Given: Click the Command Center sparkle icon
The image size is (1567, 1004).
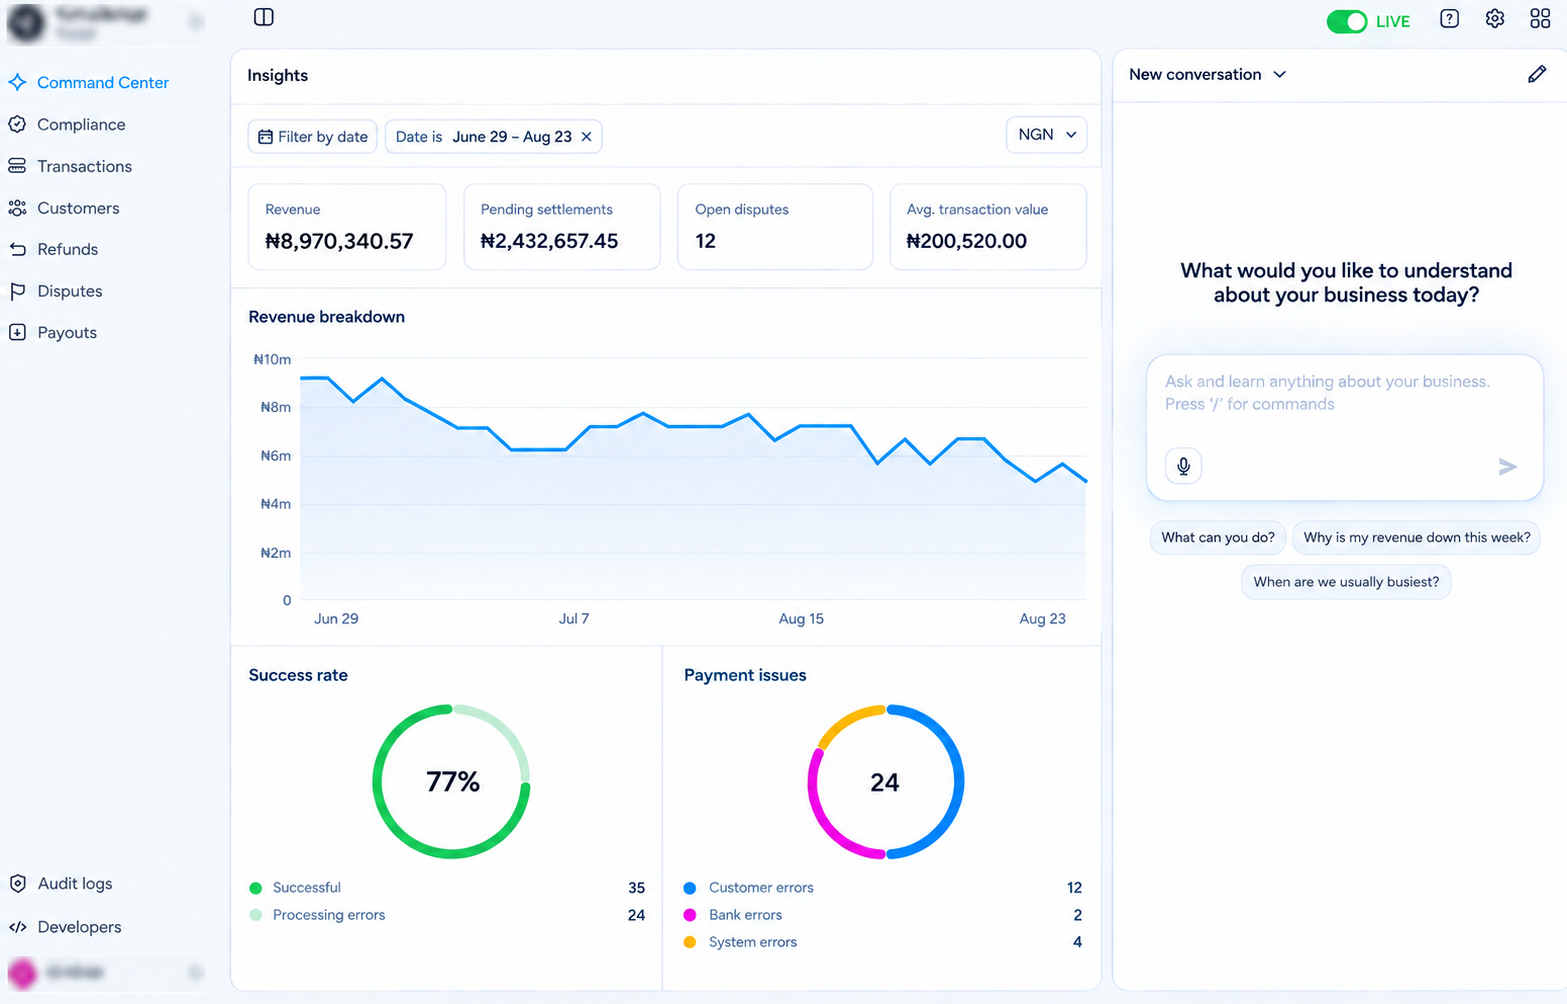Looking at the screenshot, I should 17,82.
